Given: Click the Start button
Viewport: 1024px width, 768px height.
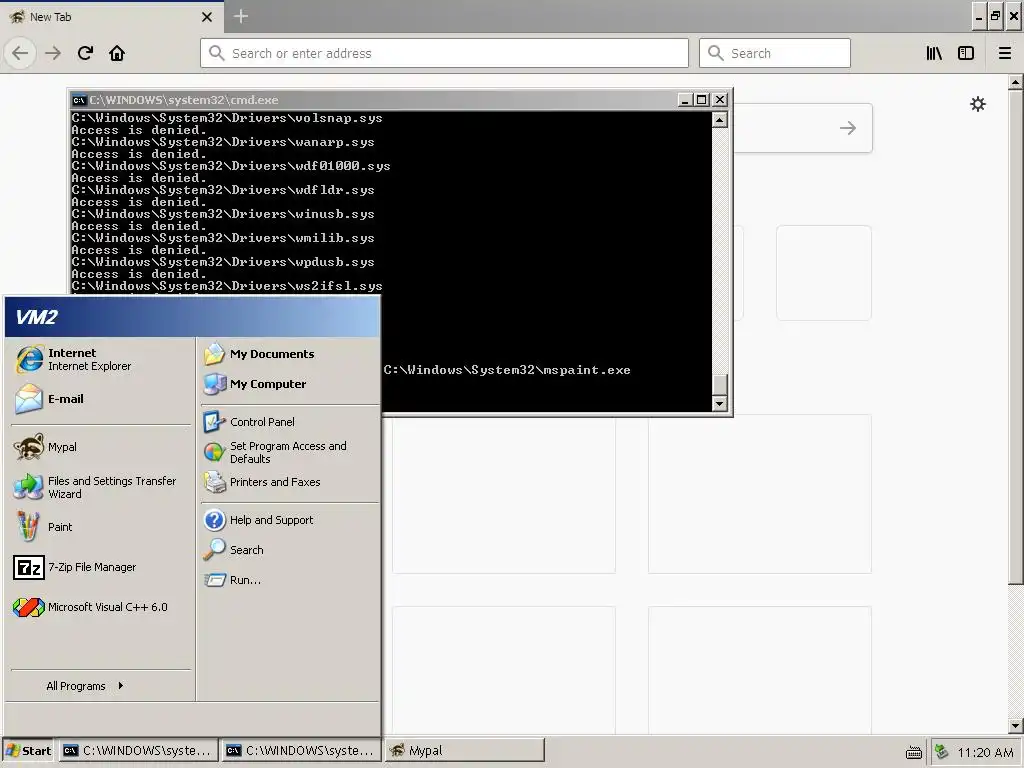Looking at the screenshot, I should coord(29,751).
